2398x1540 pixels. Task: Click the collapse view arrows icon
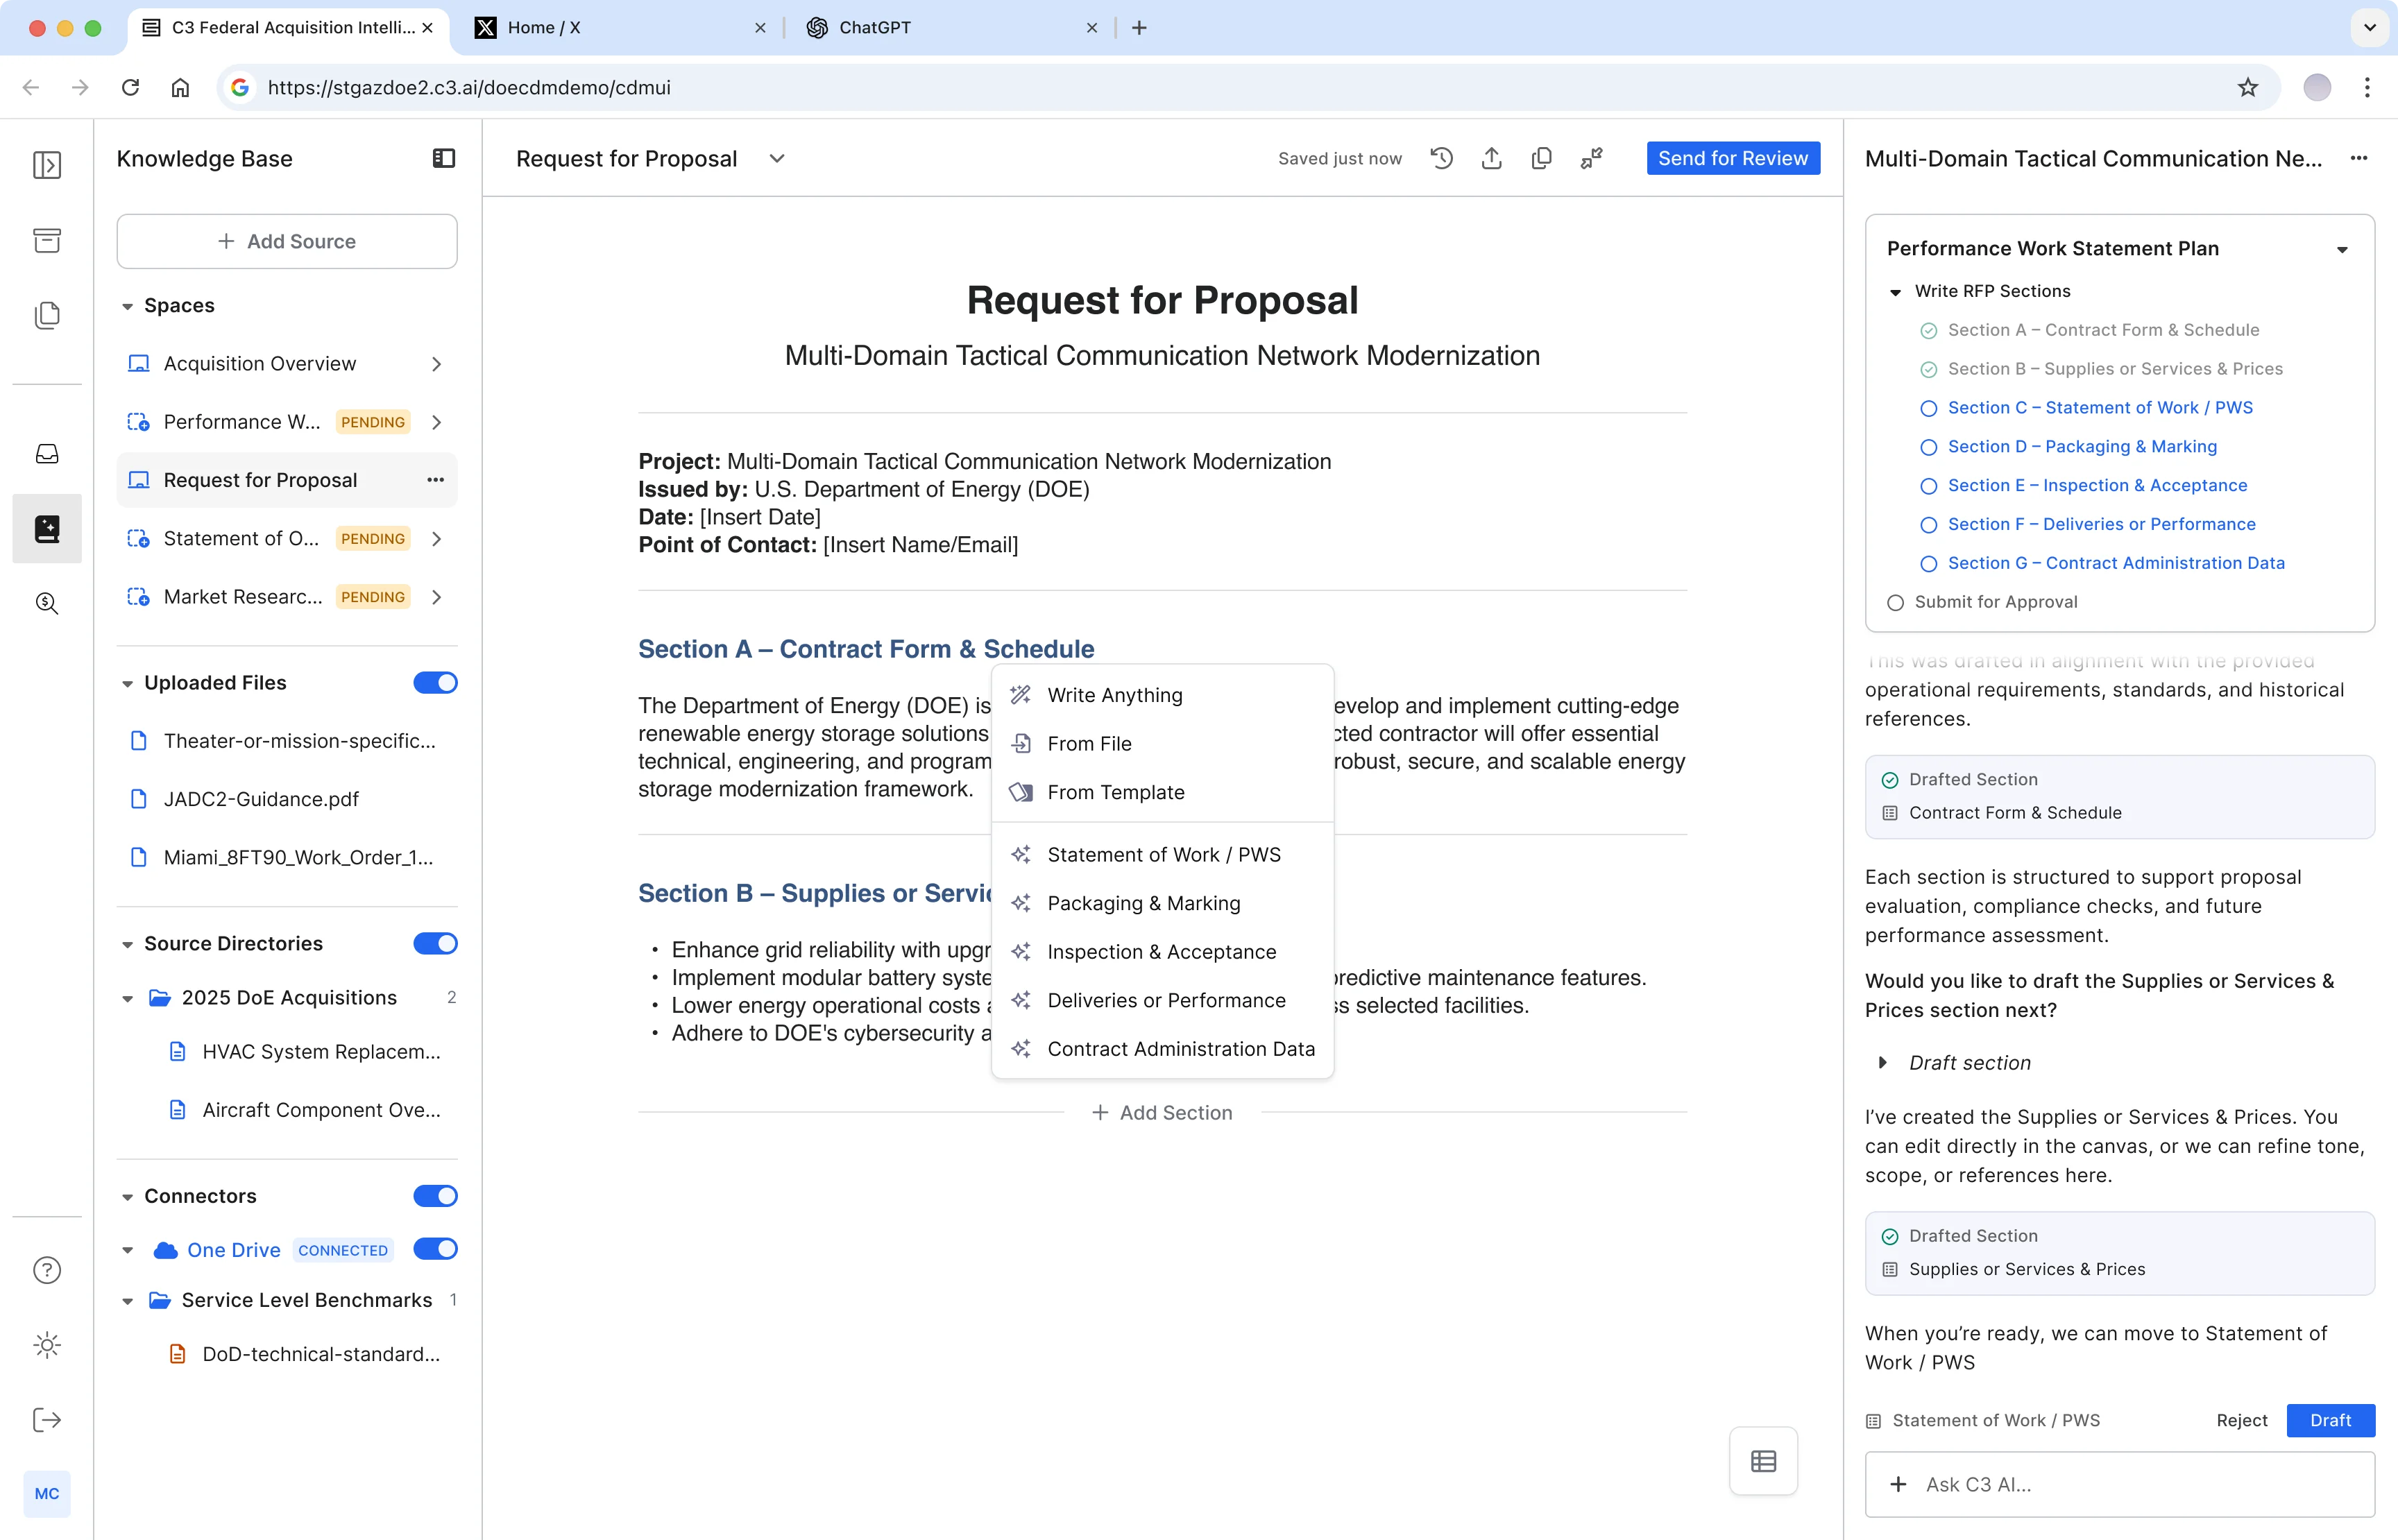tap(1591, 158)
